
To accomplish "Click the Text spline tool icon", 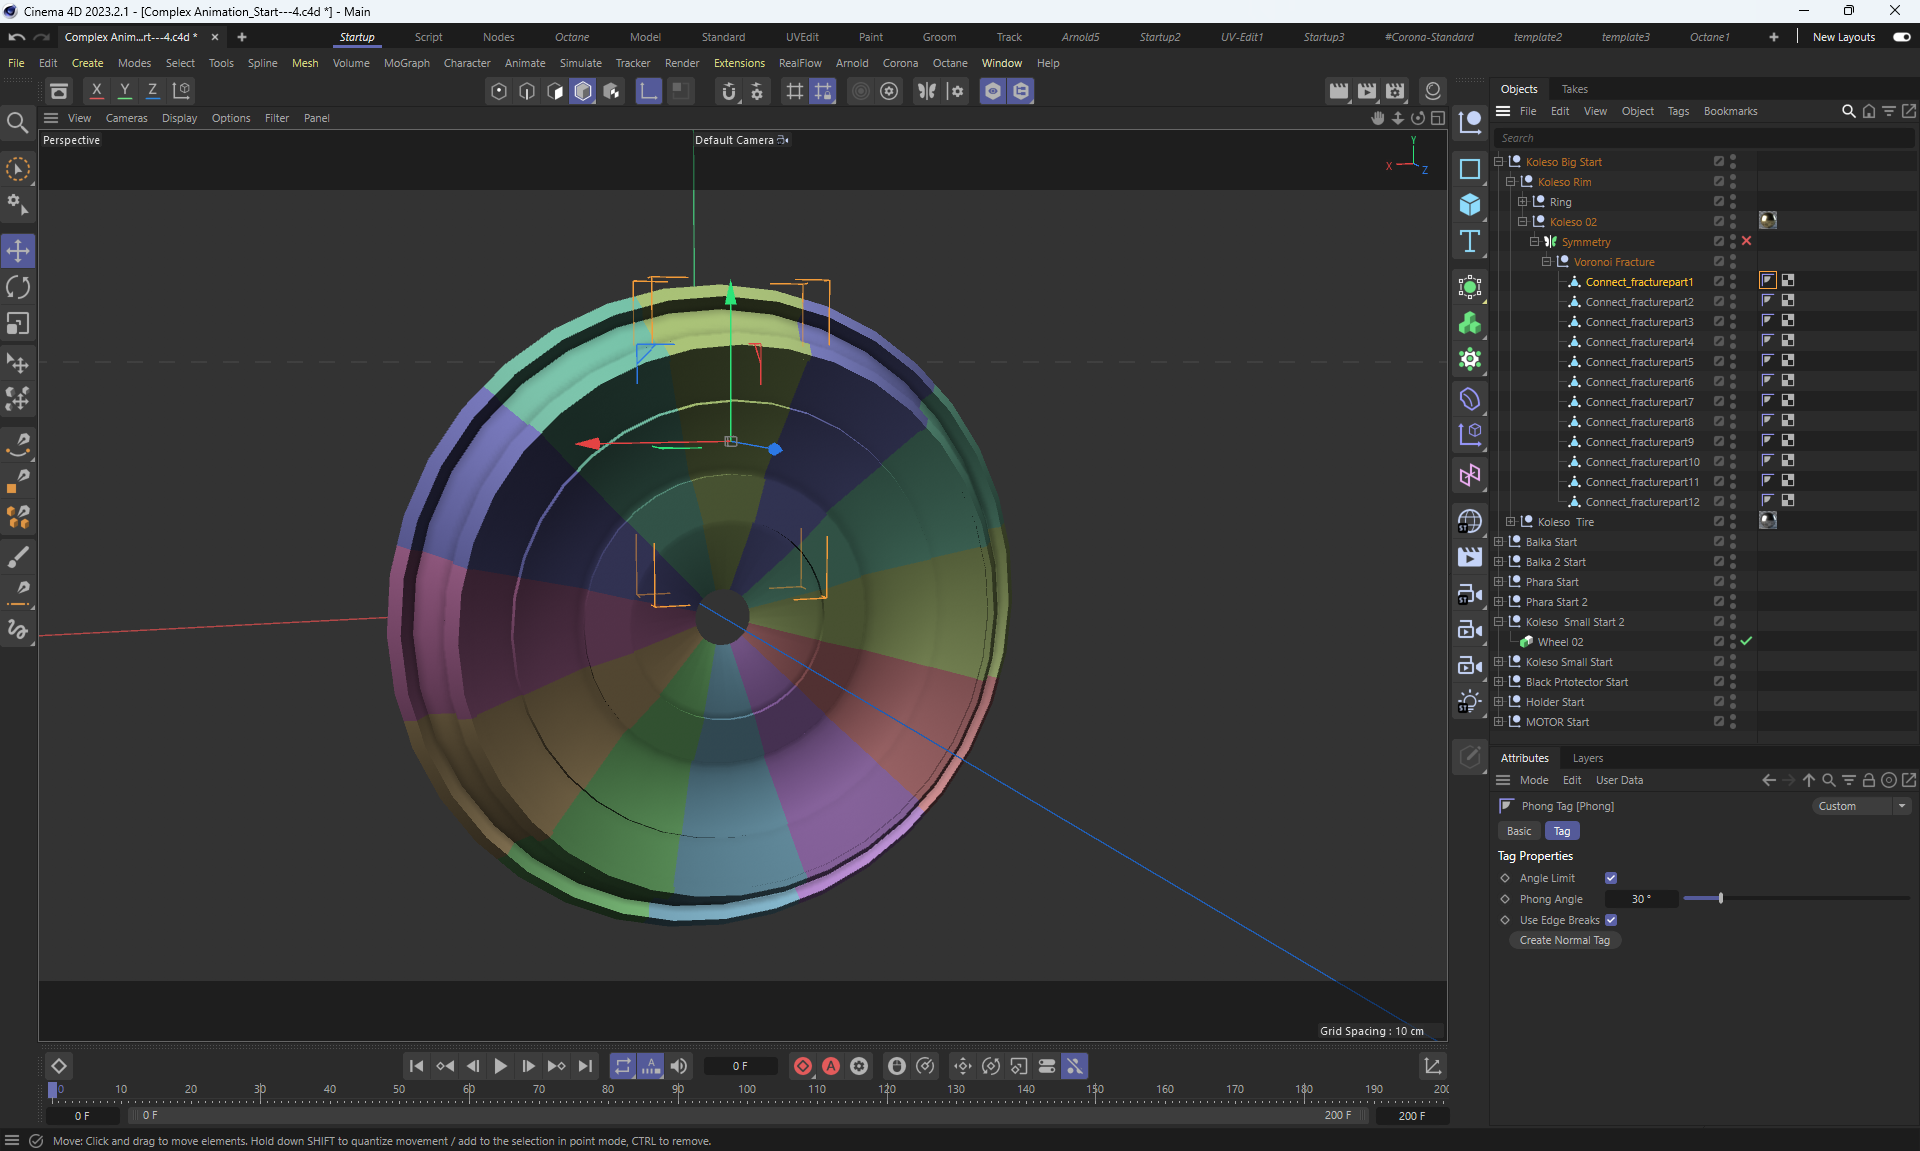I will tap(1469, 241).
